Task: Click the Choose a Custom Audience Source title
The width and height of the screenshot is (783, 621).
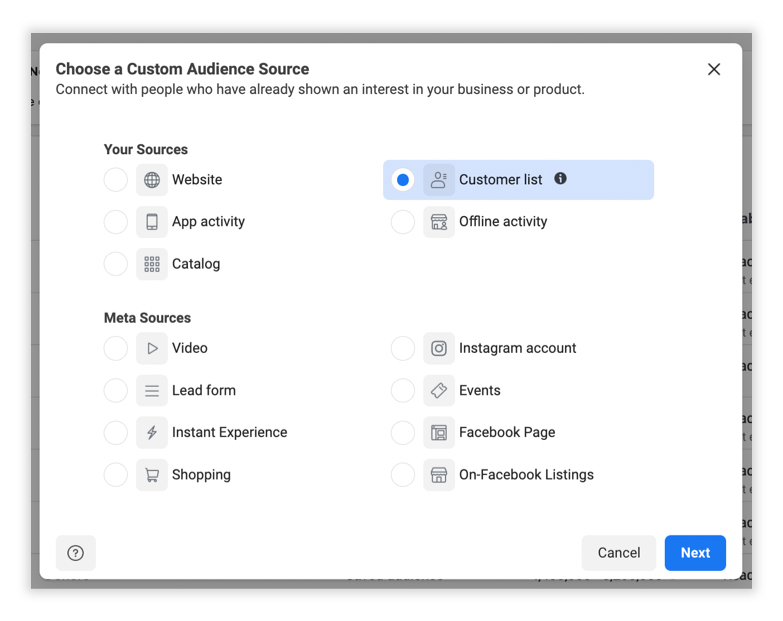Action: pos(182,69)
